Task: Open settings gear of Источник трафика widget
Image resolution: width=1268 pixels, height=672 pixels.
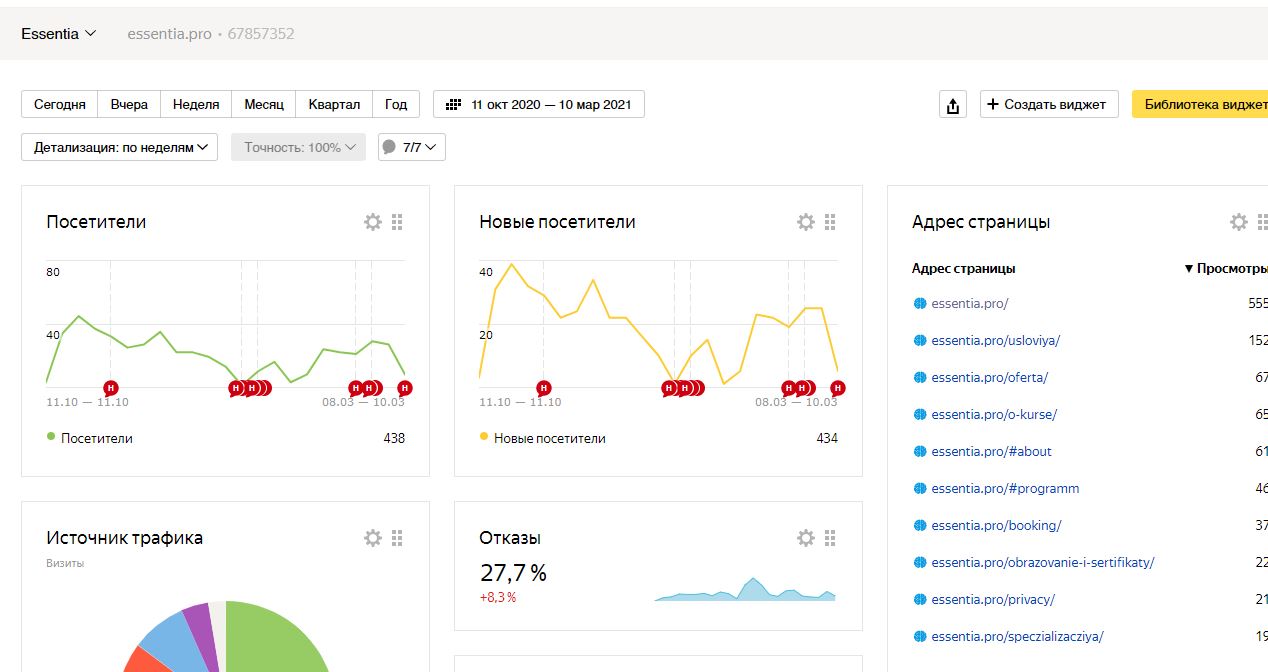Action: coord(373,538)
